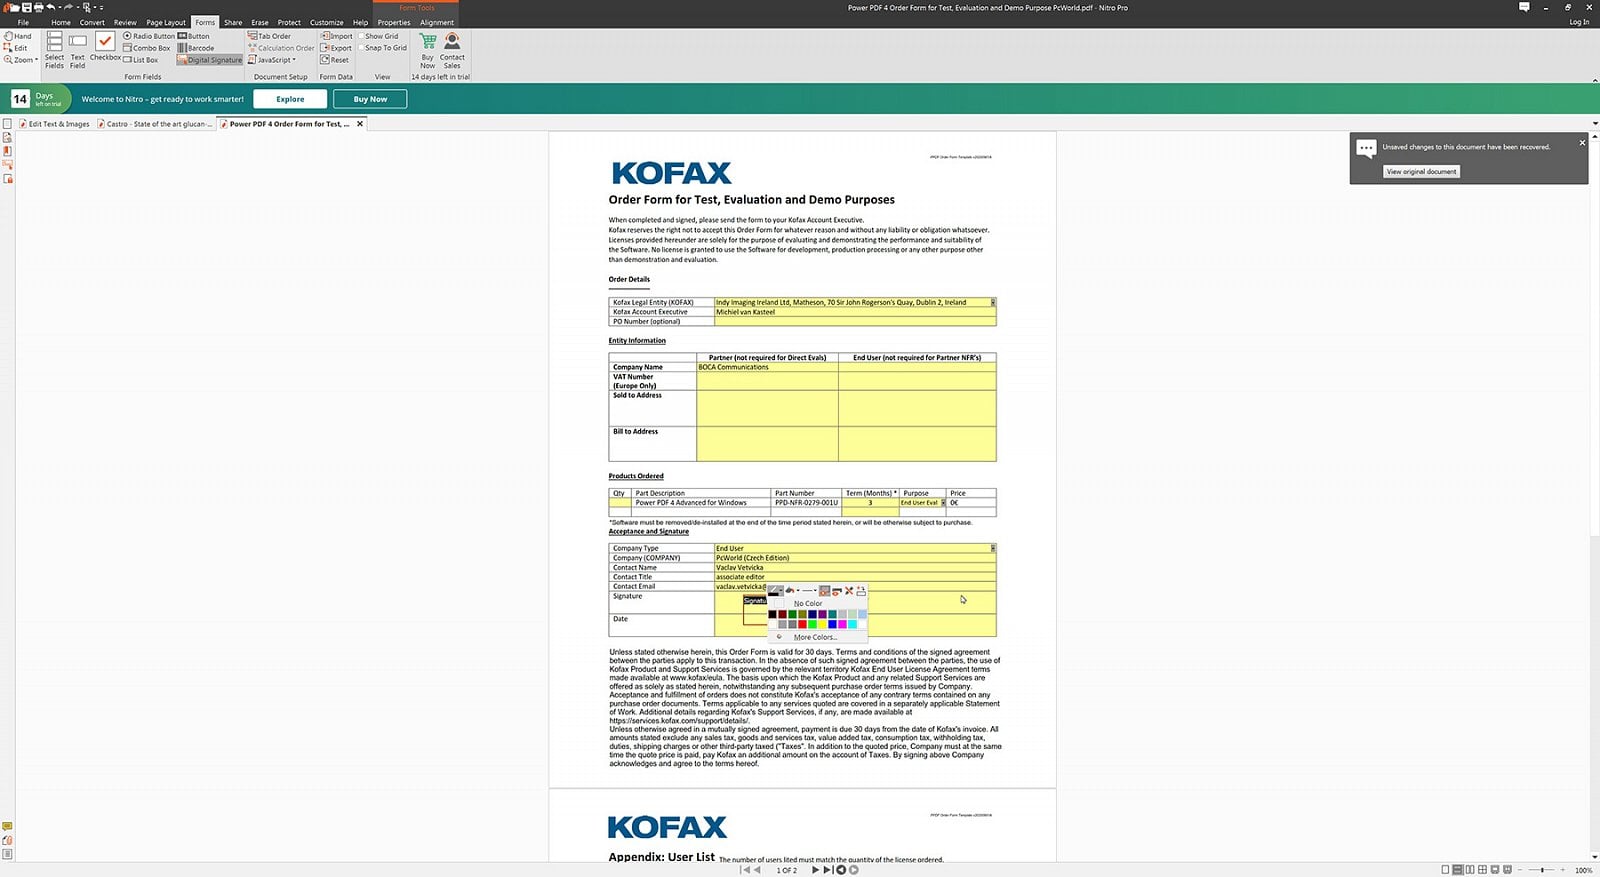Select single page view icon in status bar
The image size is (1600, 877).
[x=1445, y=870]
